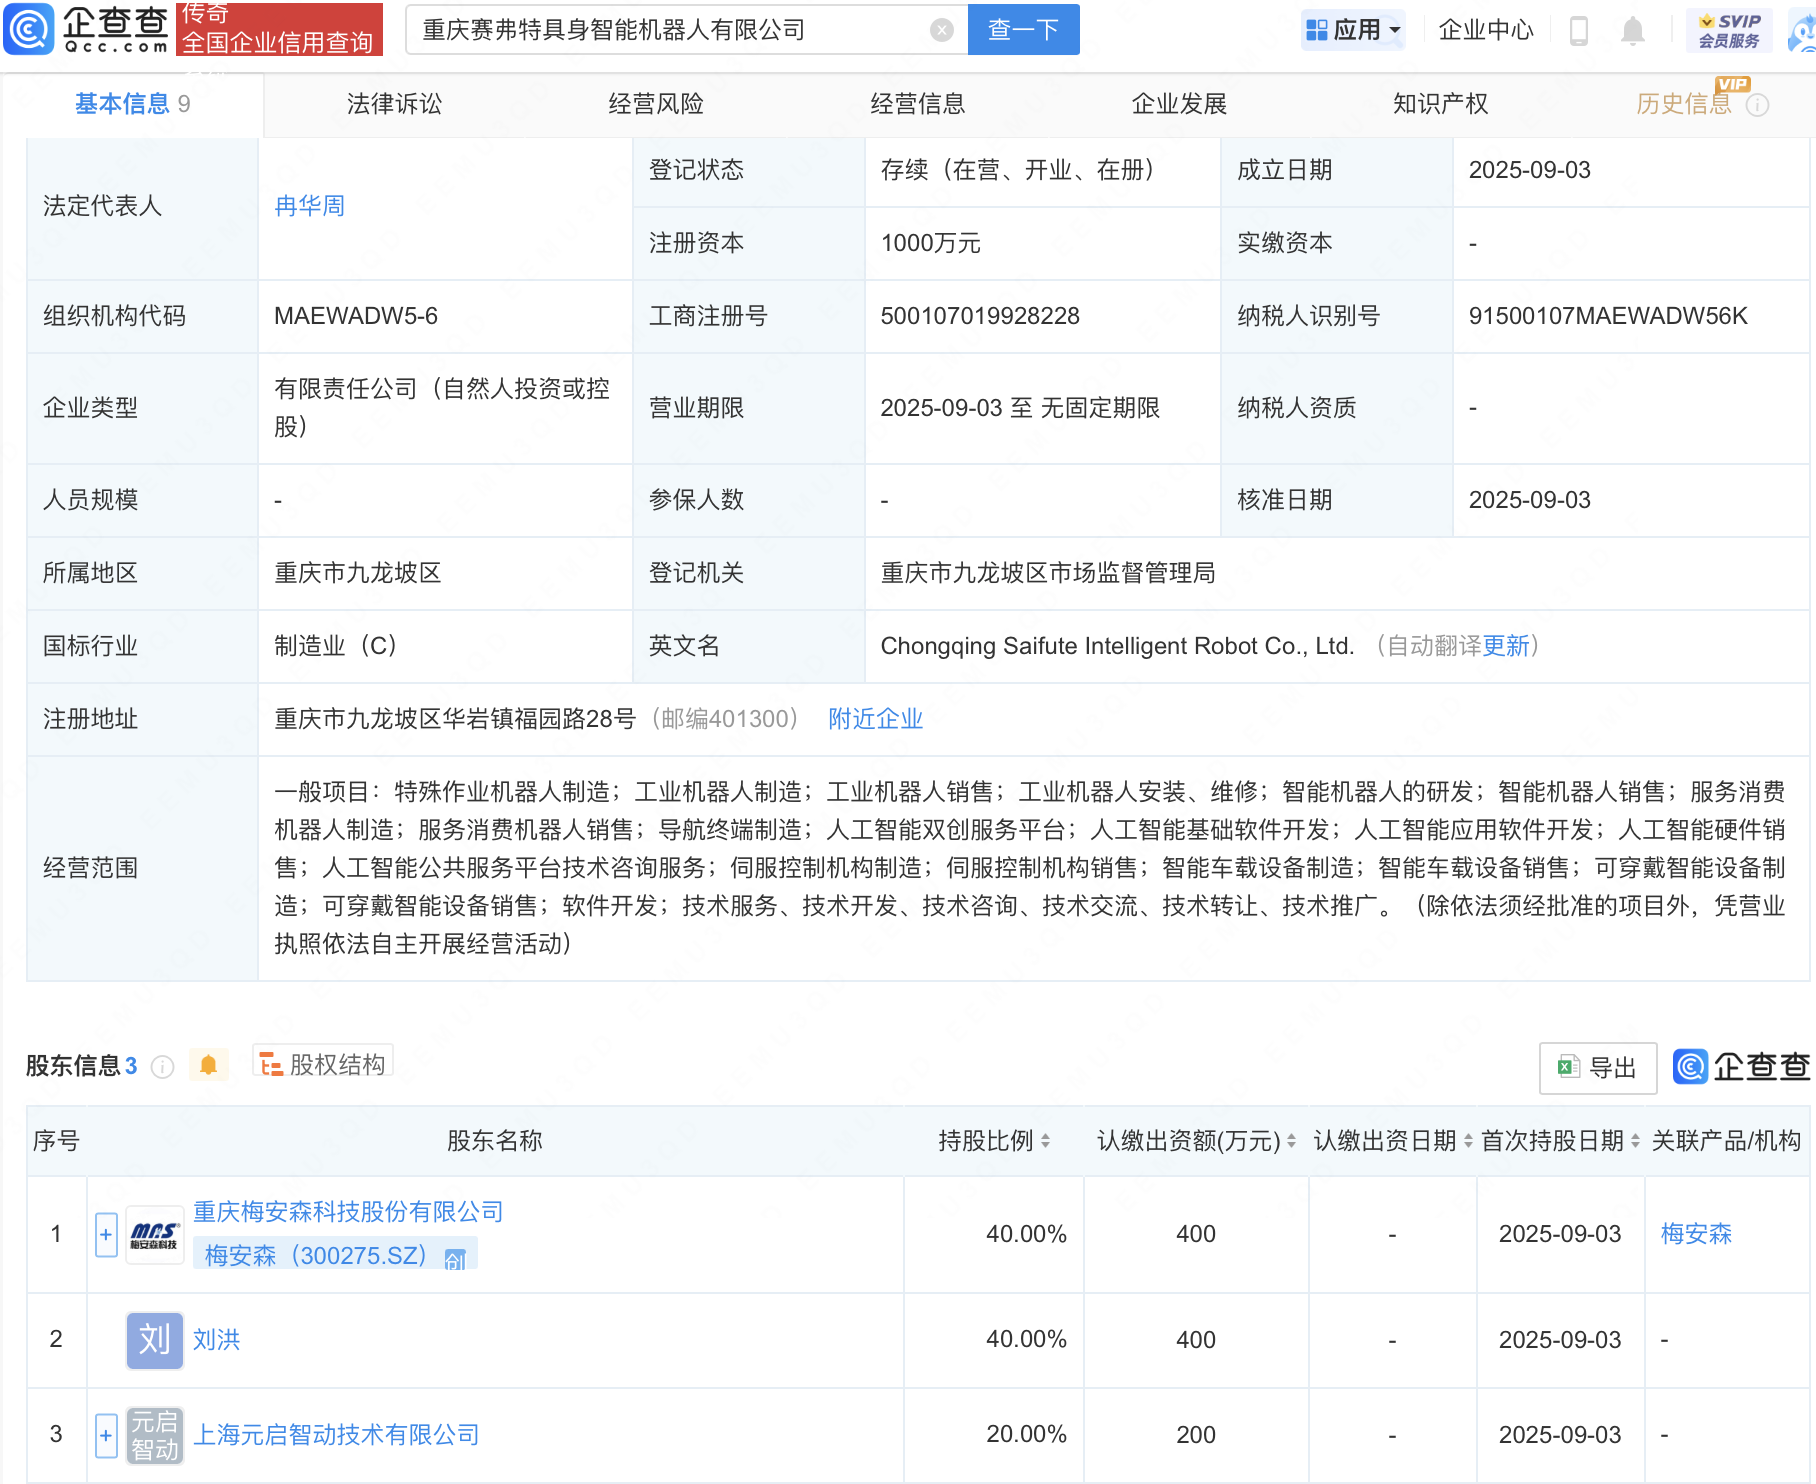Image resolution: width=1816 pixels, height=1484 pixels.
Task: Clear the search box text
Action: 941,30
